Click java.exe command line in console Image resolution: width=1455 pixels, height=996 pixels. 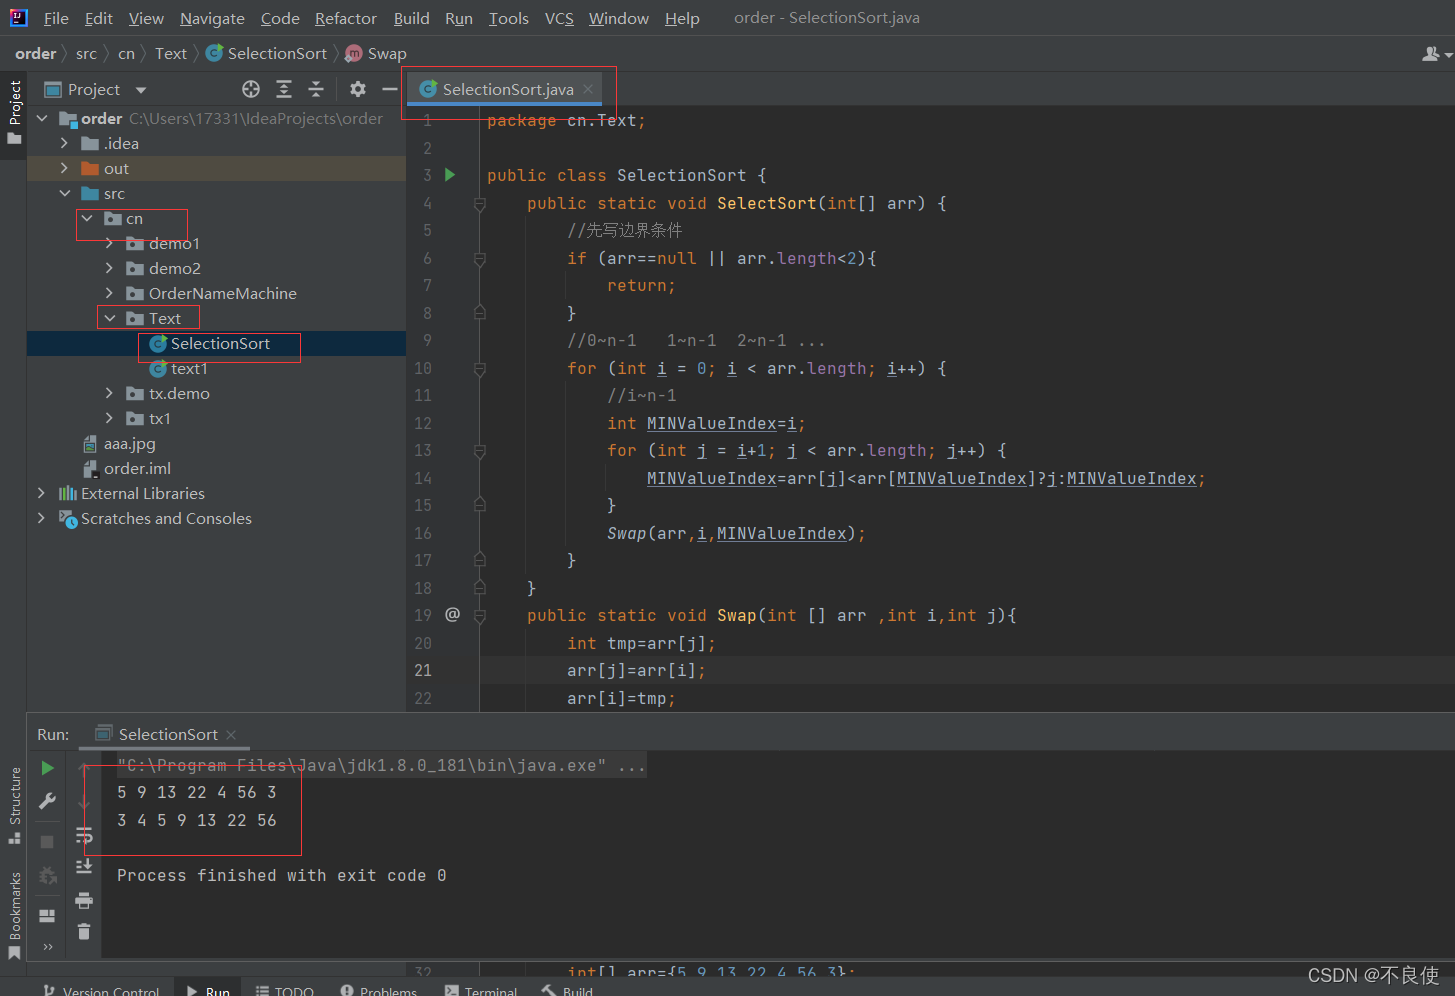click(x=381, y=766)
